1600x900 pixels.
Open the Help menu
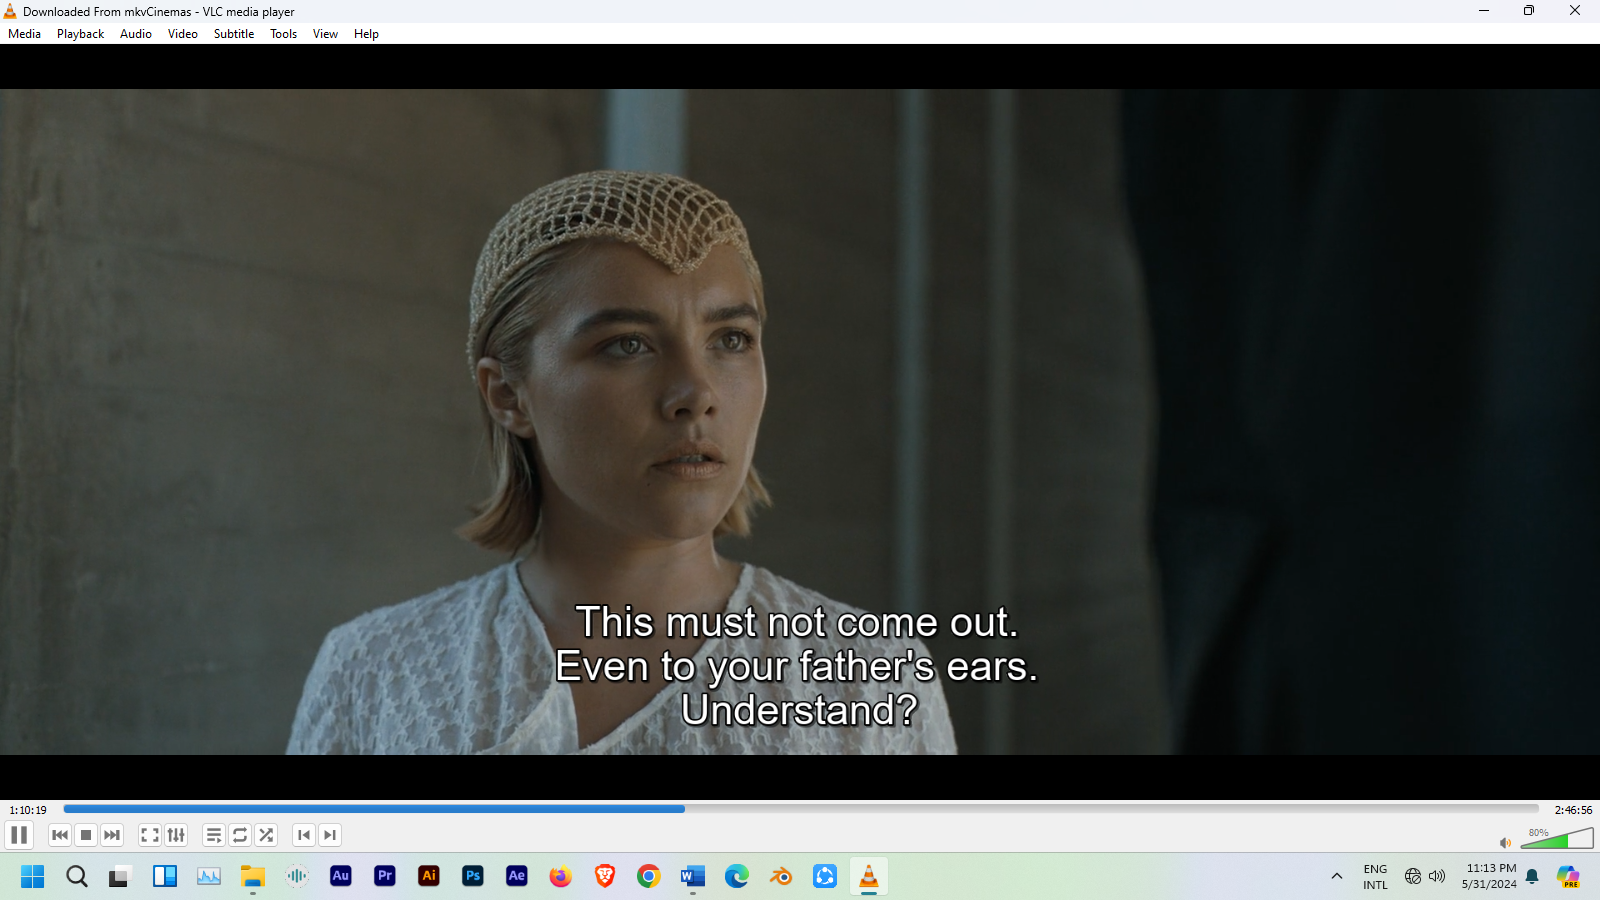(366, 34)
